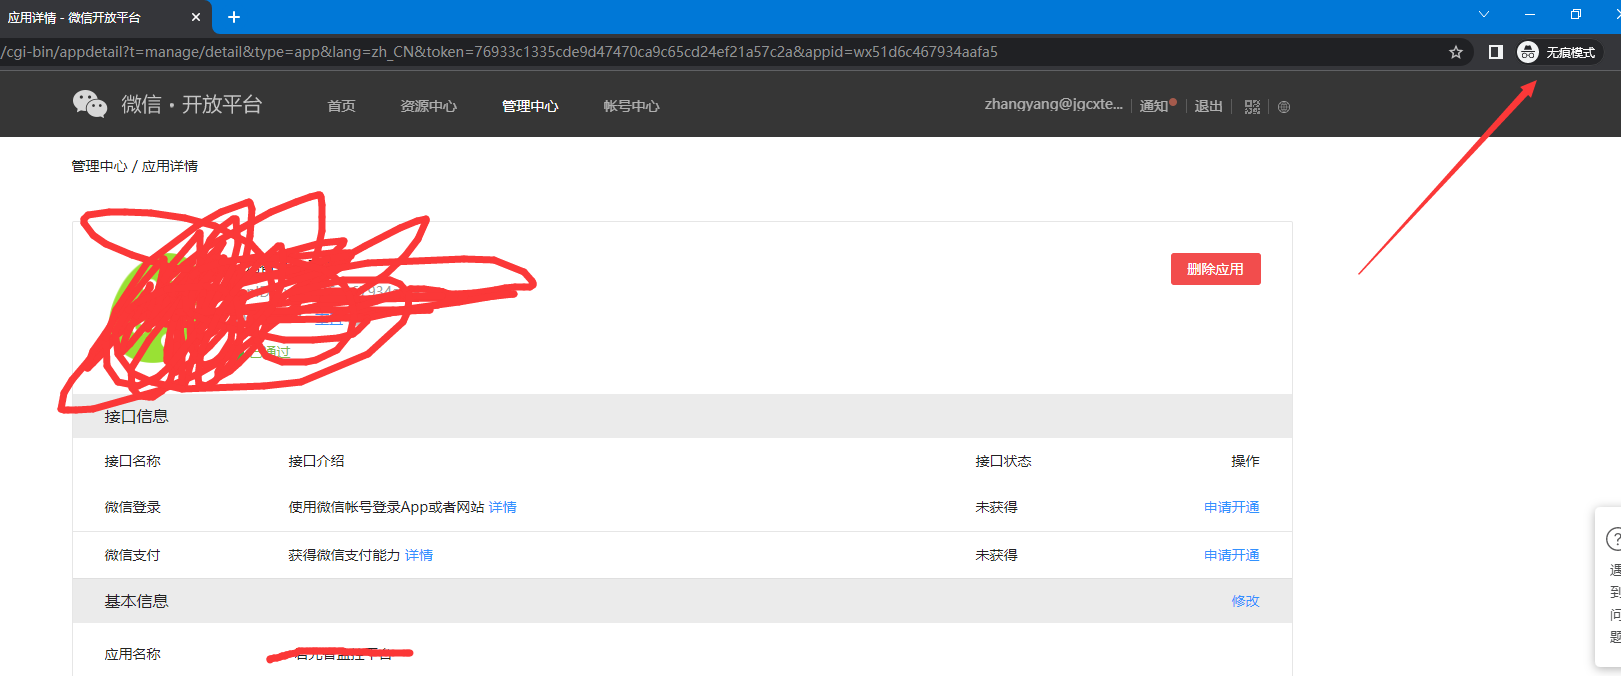Close the 应用详情 browser tab
Image resolution: width=1621 pixels, height=676 pixels.
click(x=195, y=17)
